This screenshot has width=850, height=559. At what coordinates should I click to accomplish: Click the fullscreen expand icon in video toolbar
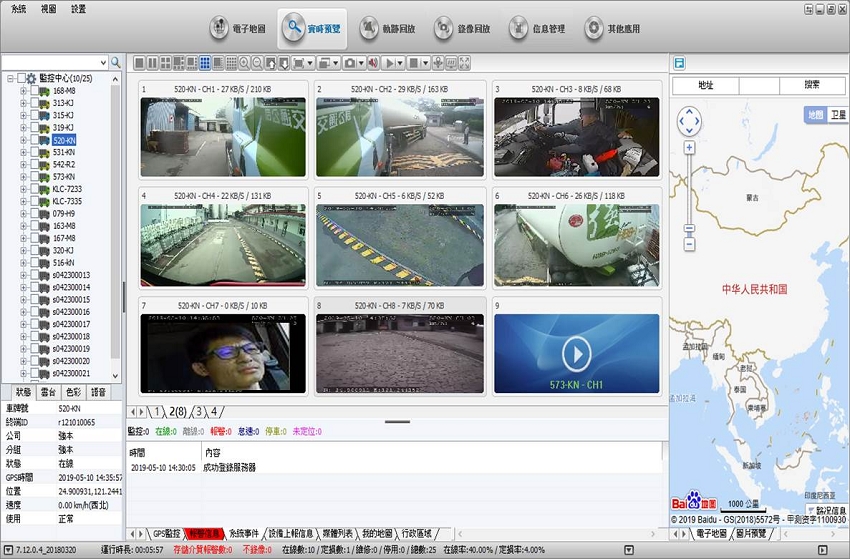[x=465, y=63]
